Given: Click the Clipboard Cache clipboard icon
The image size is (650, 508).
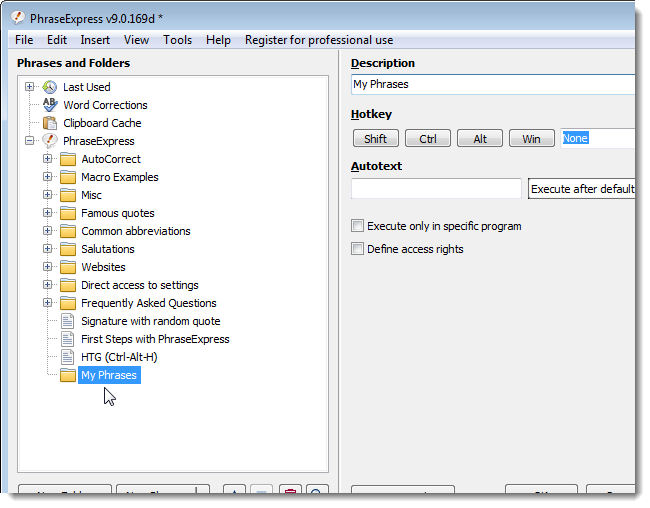Looking at the screenshot, I should tap(50, 123).
